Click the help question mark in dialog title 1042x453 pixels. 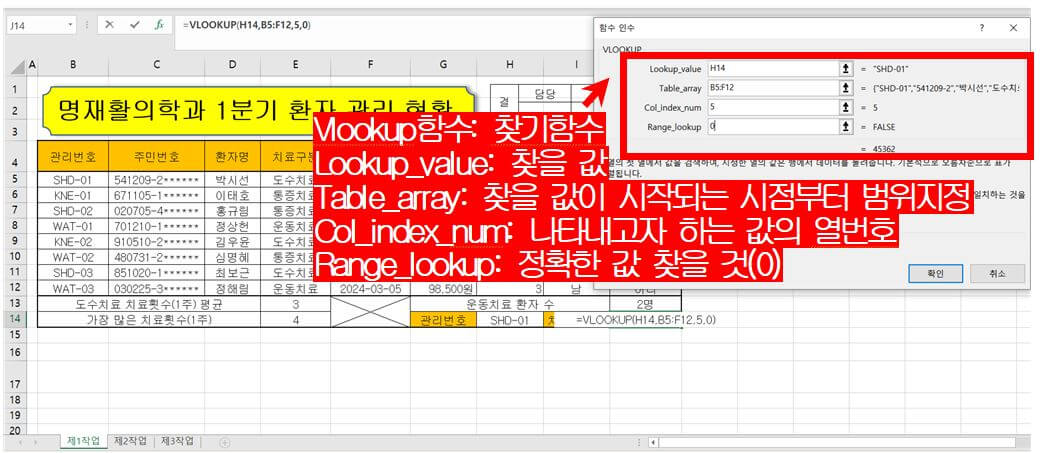coord(982,28)
